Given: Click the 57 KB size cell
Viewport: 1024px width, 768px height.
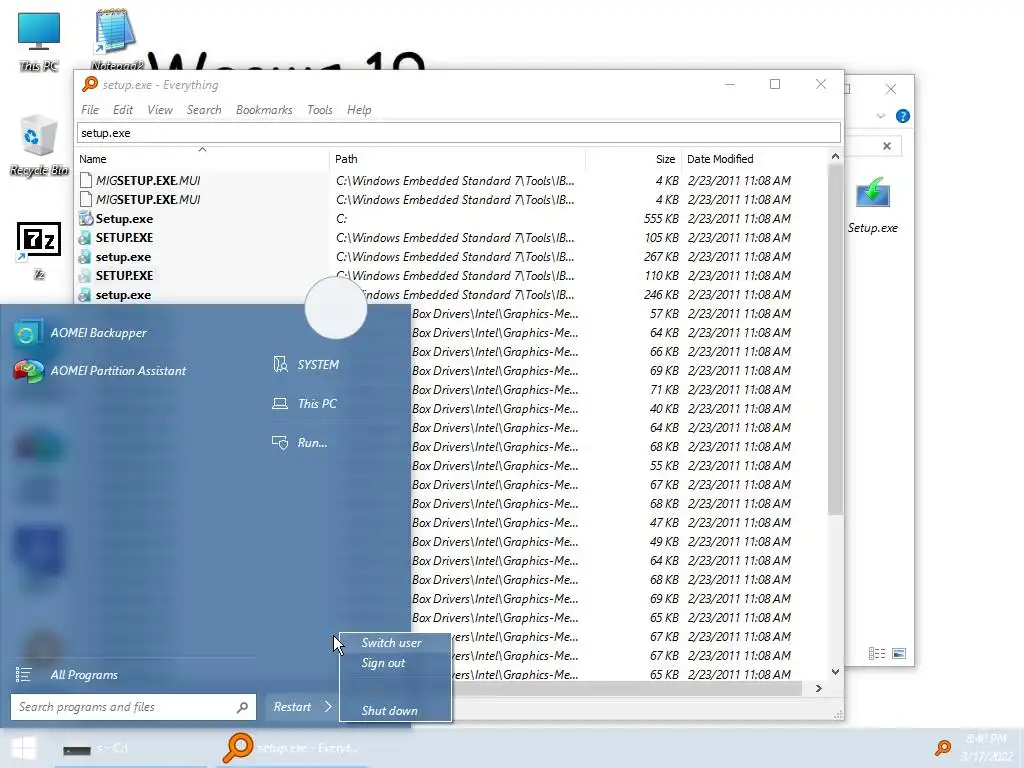Looking at the screenshot, I should [664, 313].
